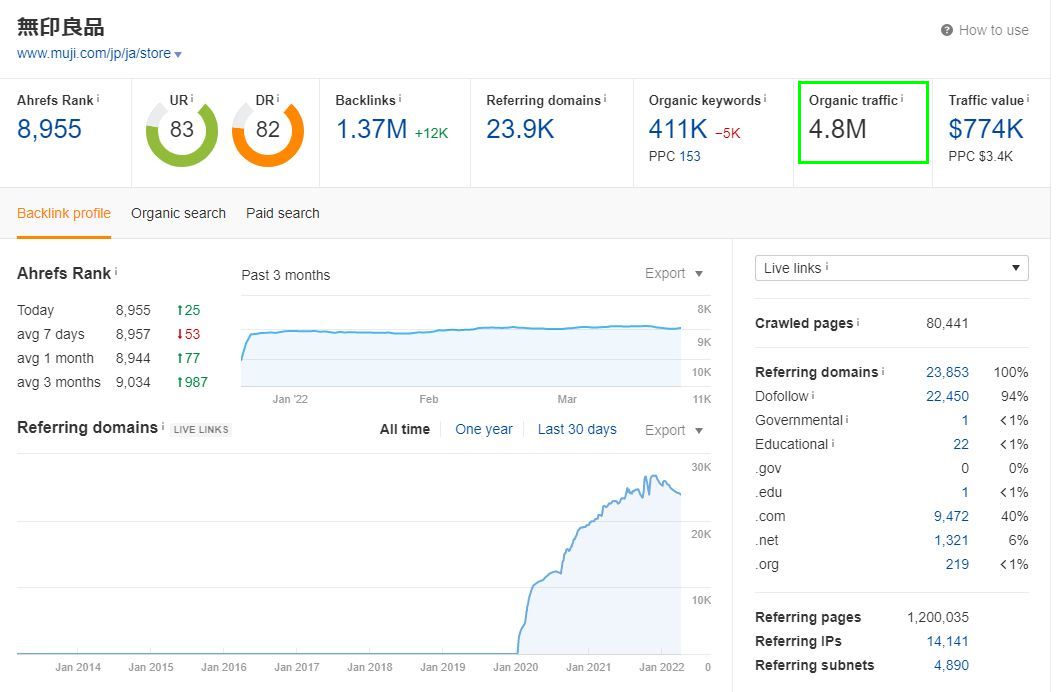1058x692 pixels.
Task: Click the orange DR 82 donut gauge
Action: pyautogui.click(x=267, y=132)
